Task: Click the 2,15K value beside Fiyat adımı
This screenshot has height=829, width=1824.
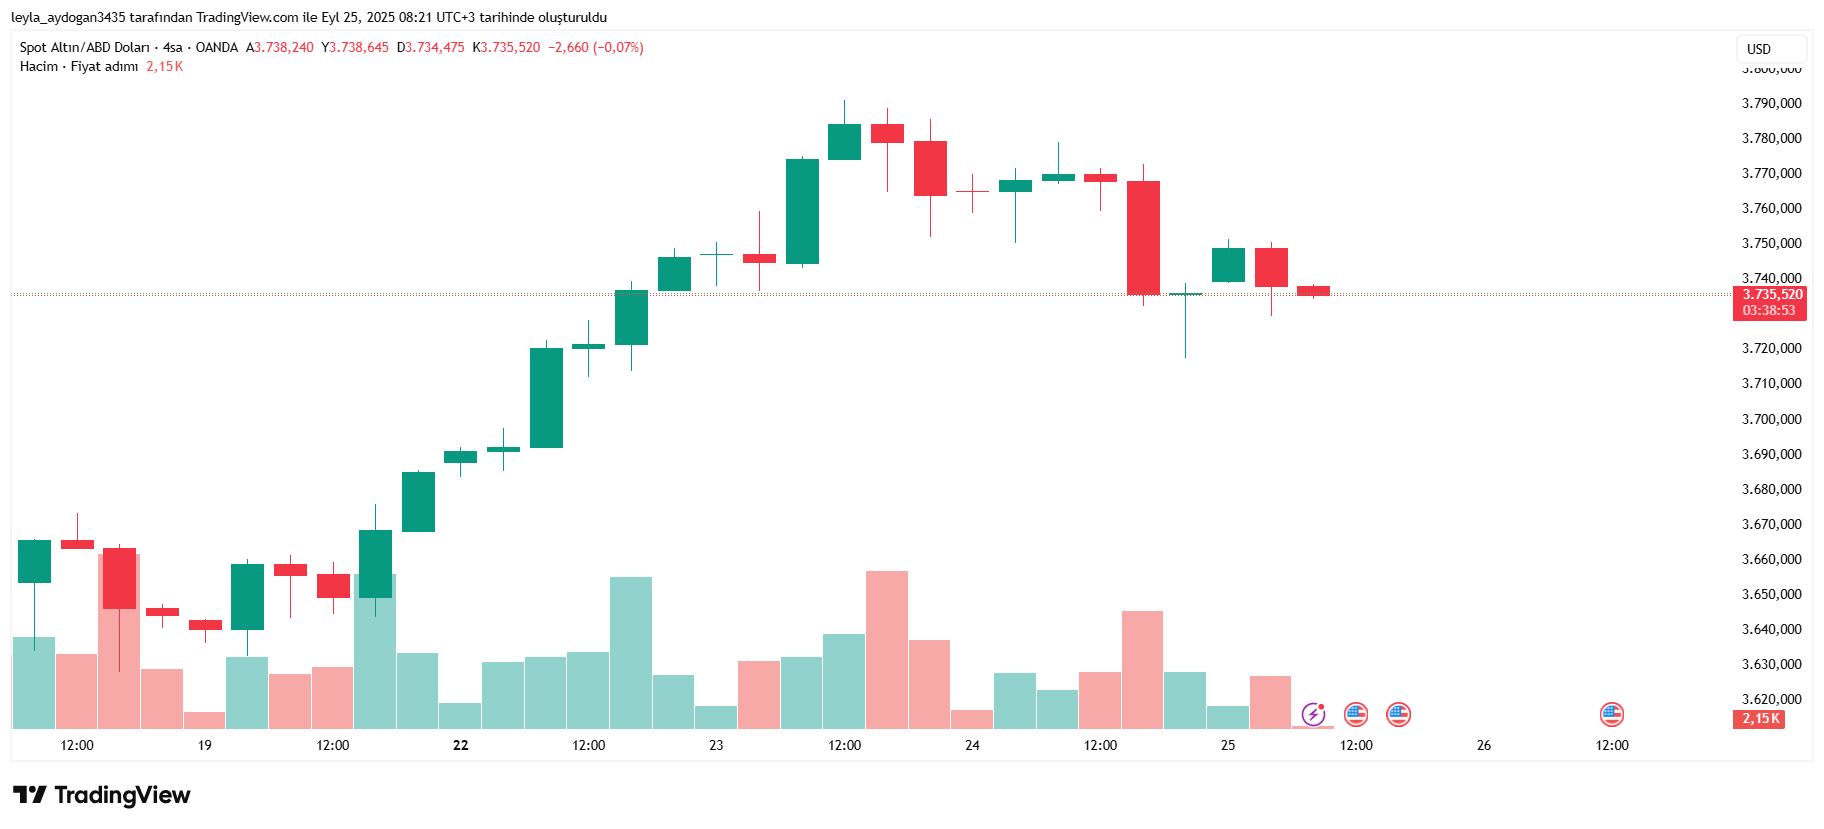Action: click(x=165, y=66)
